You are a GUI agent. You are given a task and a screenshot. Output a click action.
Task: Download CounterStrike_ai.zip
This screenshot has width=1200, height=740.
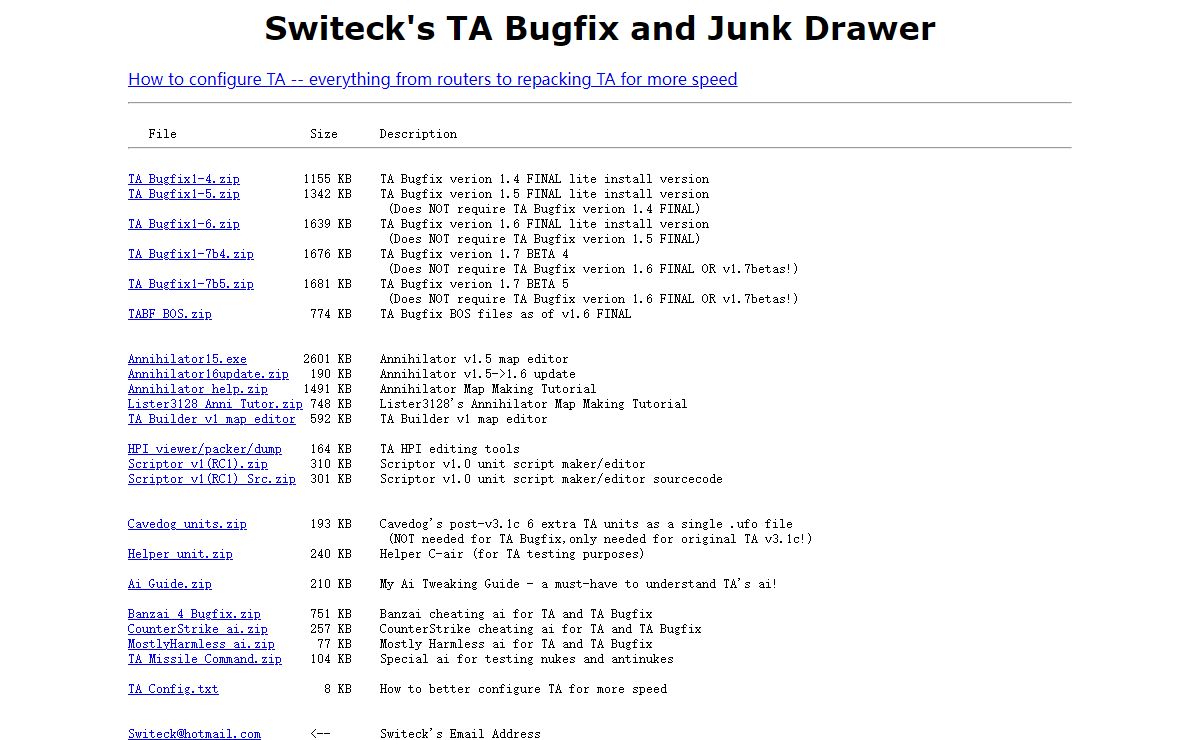[198, 629]
